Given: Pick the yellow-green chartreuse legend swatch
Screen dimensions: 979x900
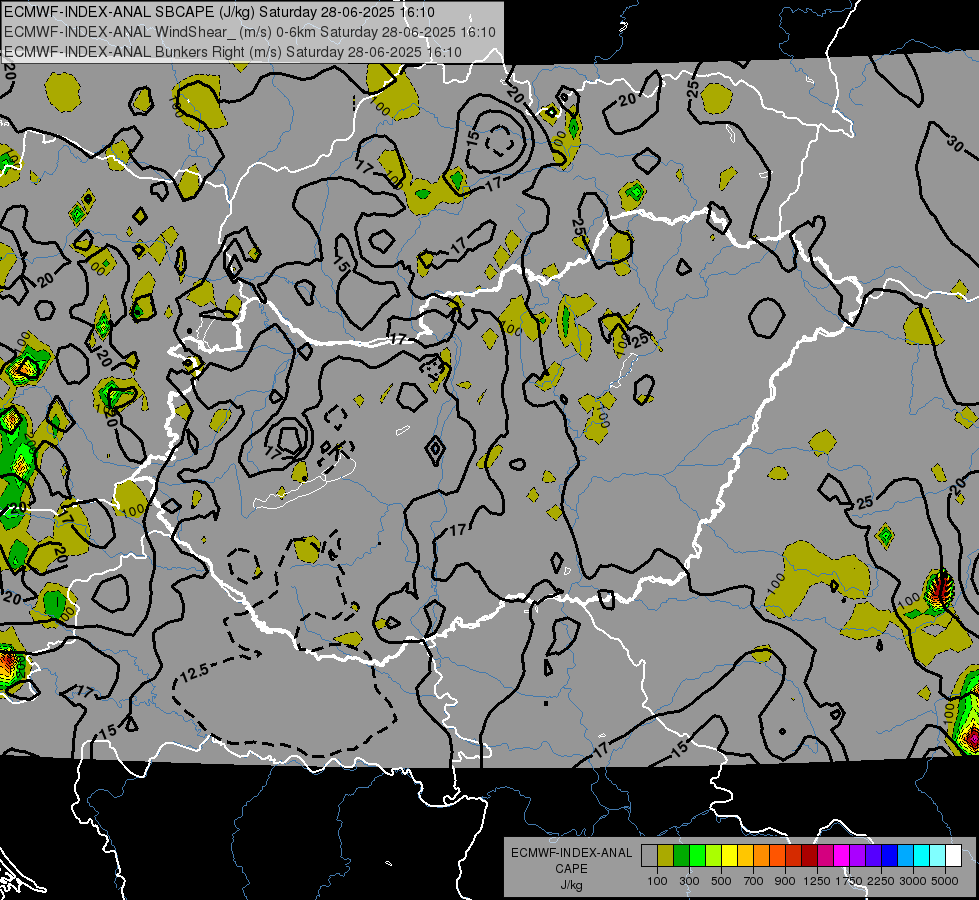Looking at the screenshot, I should coord(714,856).
